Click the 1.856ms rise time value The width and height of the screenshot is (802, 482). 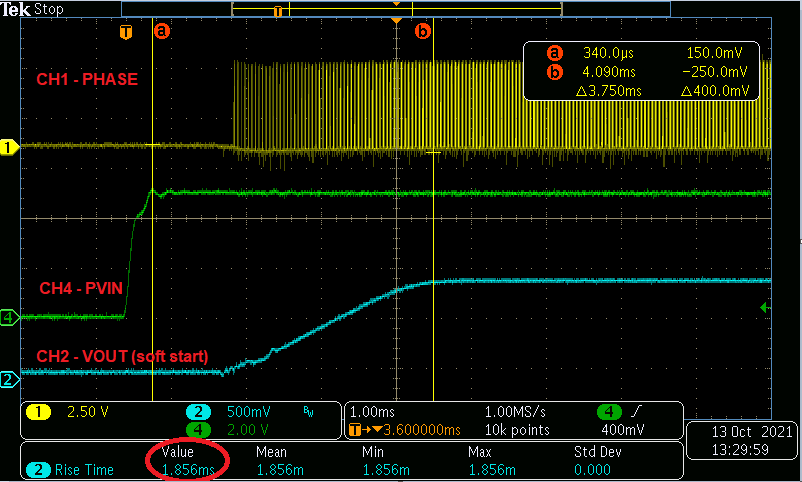[x=188, y=470]
